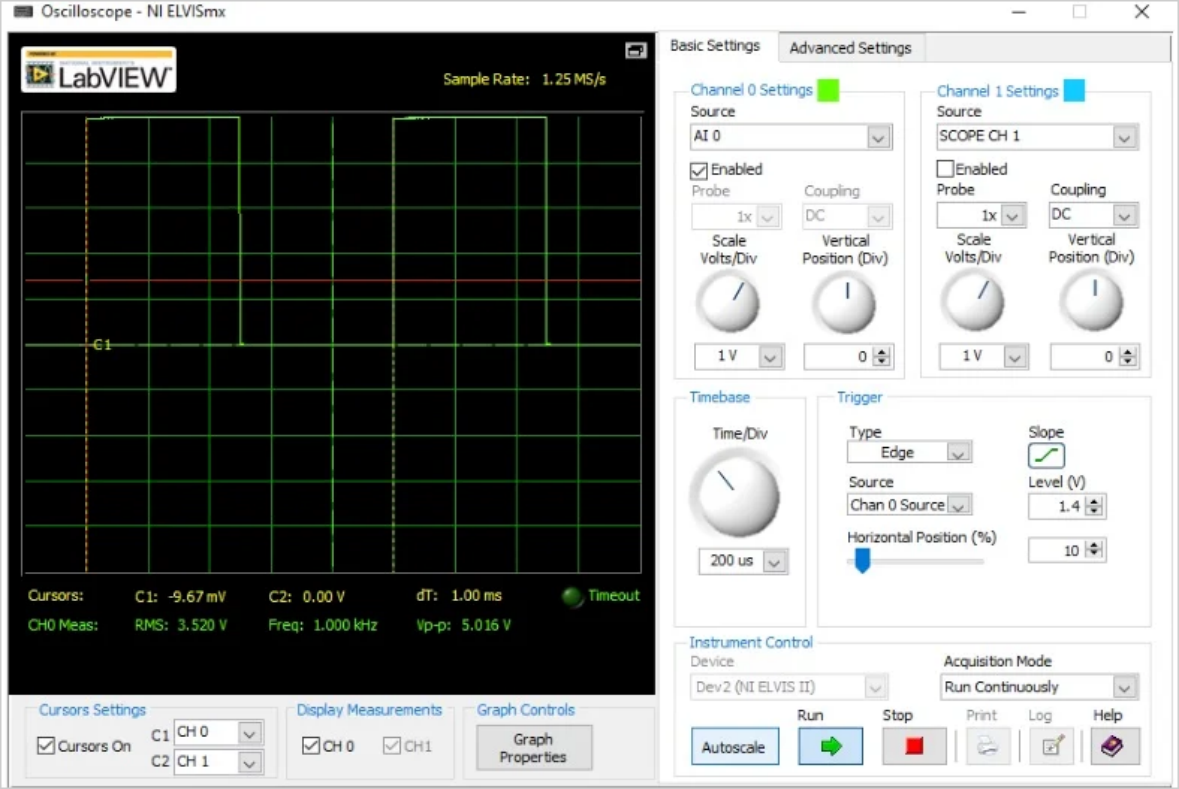Click the C2 0.00 V cursor readout
This screenshot has width=1179, height=789.
tap(306, 596)
